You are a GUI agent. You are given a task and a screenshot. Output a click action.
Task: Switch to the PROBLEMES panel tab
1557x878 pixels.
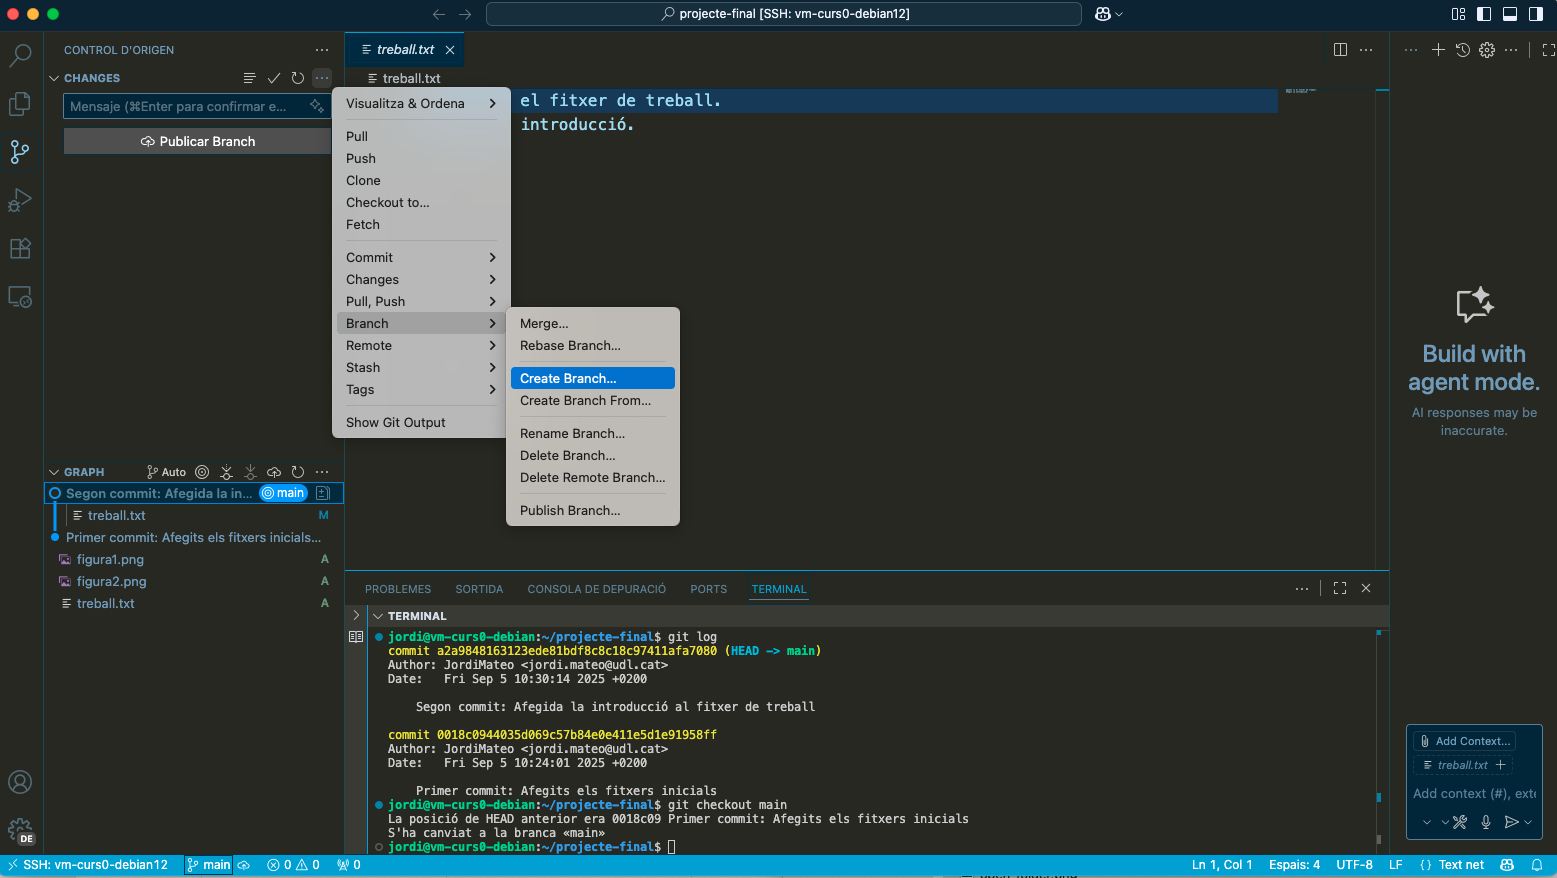[398, 589]
